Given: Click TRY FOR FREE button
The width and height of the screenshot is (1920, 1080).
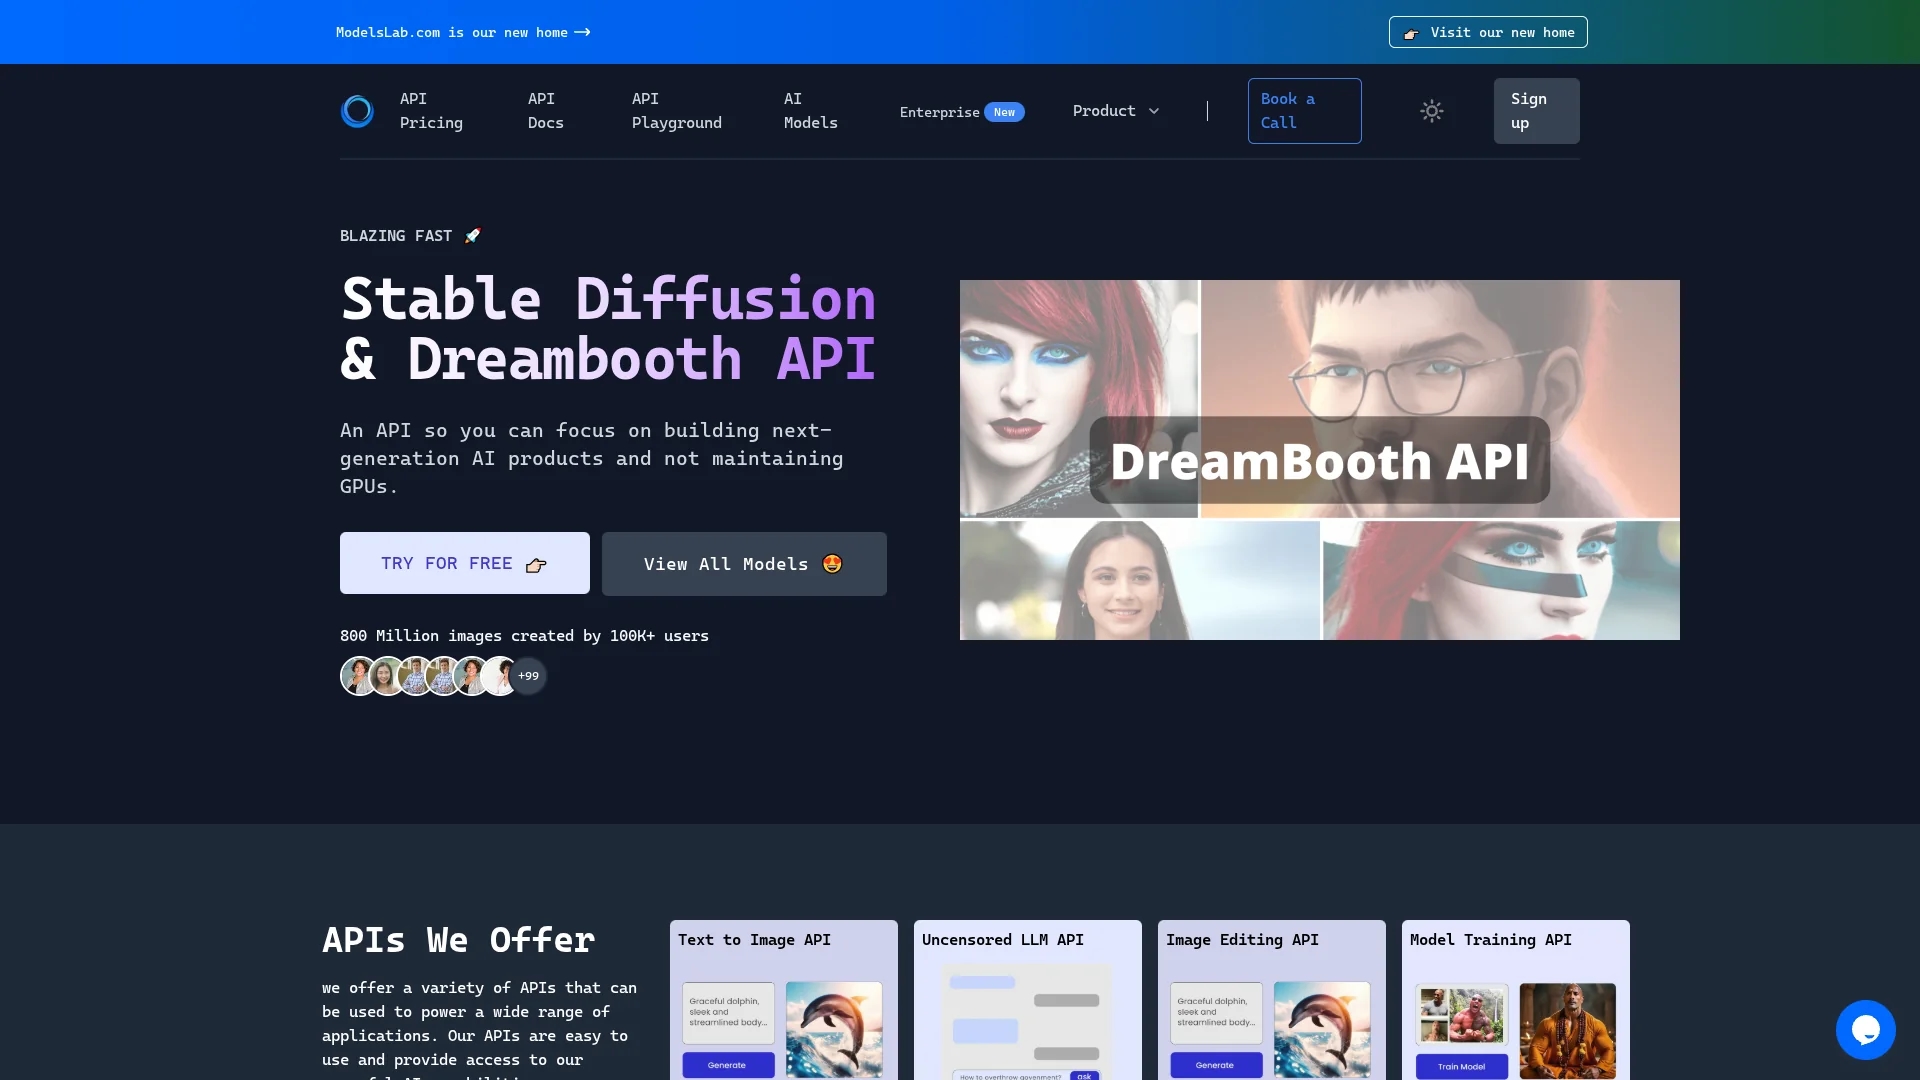Looking at the screenshot, I should [465, 563].
